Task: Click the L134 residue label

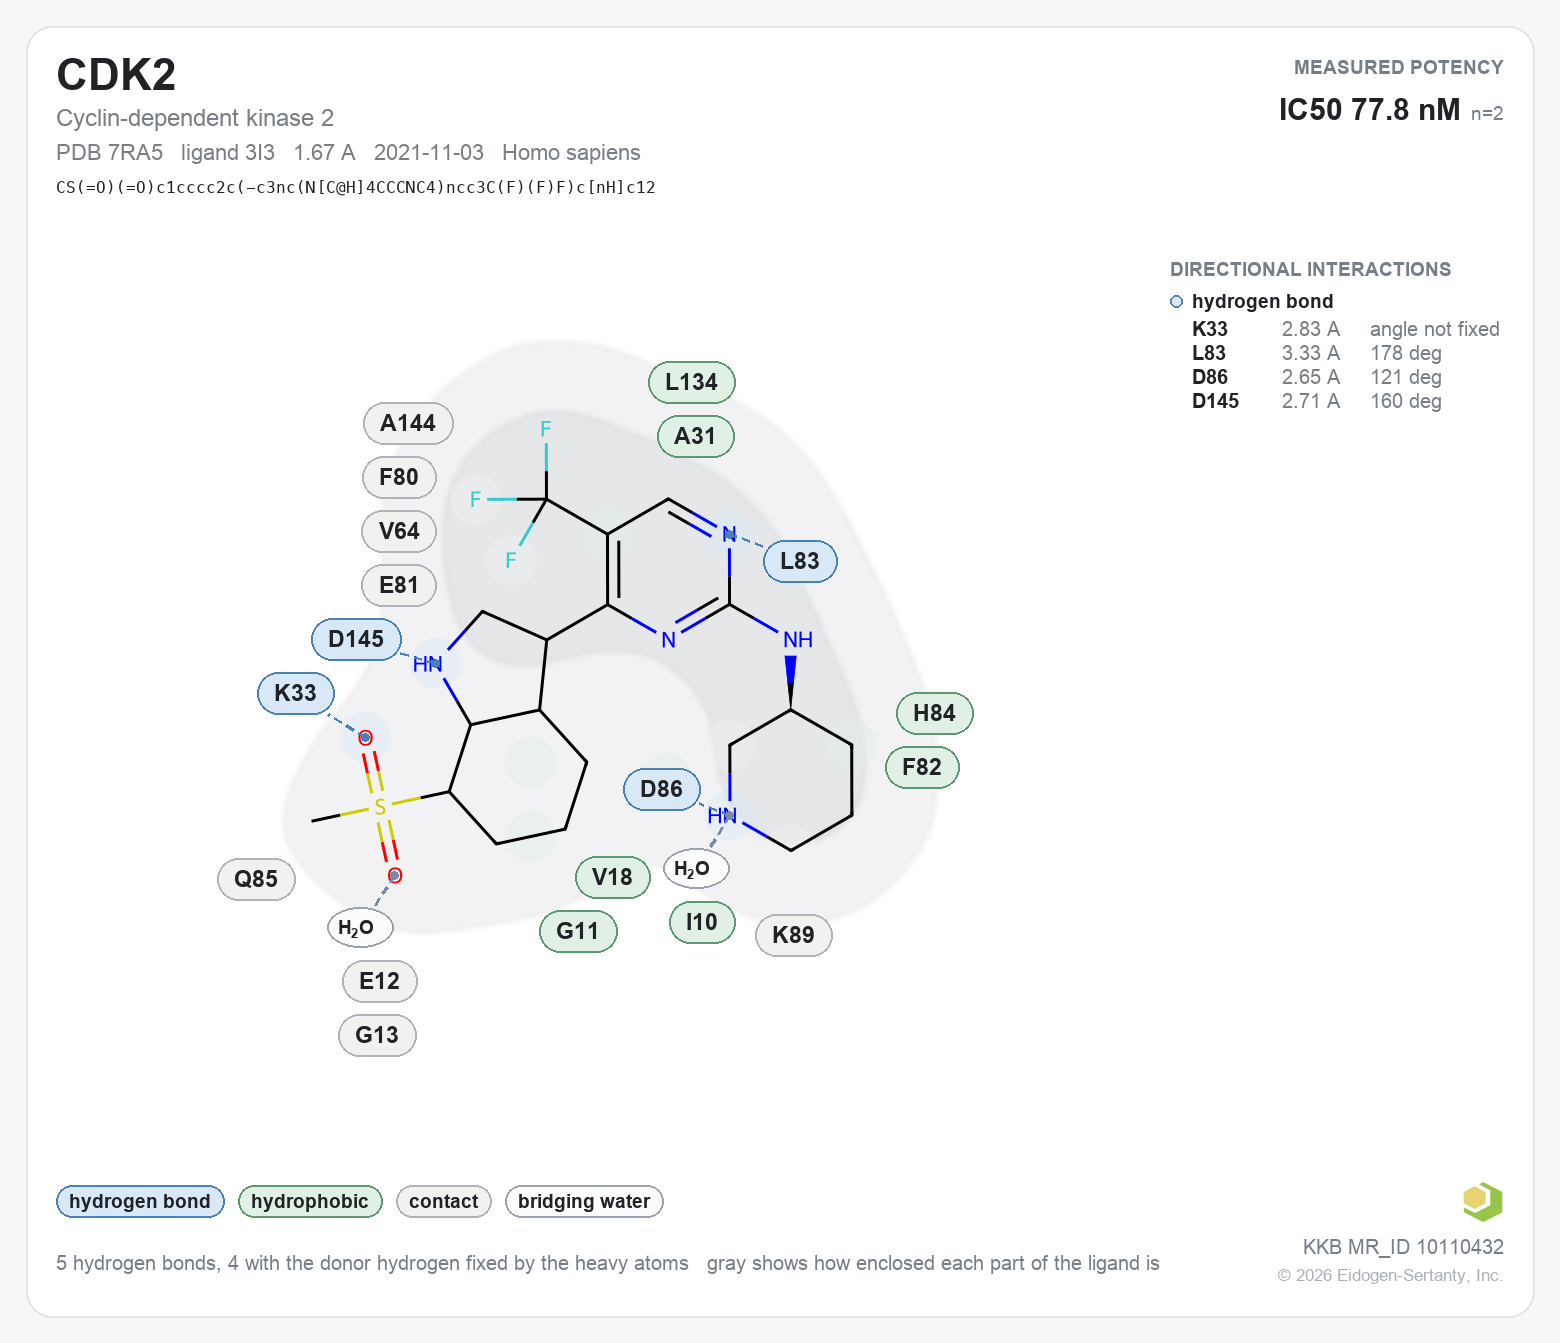Action: tap(692, 382)
